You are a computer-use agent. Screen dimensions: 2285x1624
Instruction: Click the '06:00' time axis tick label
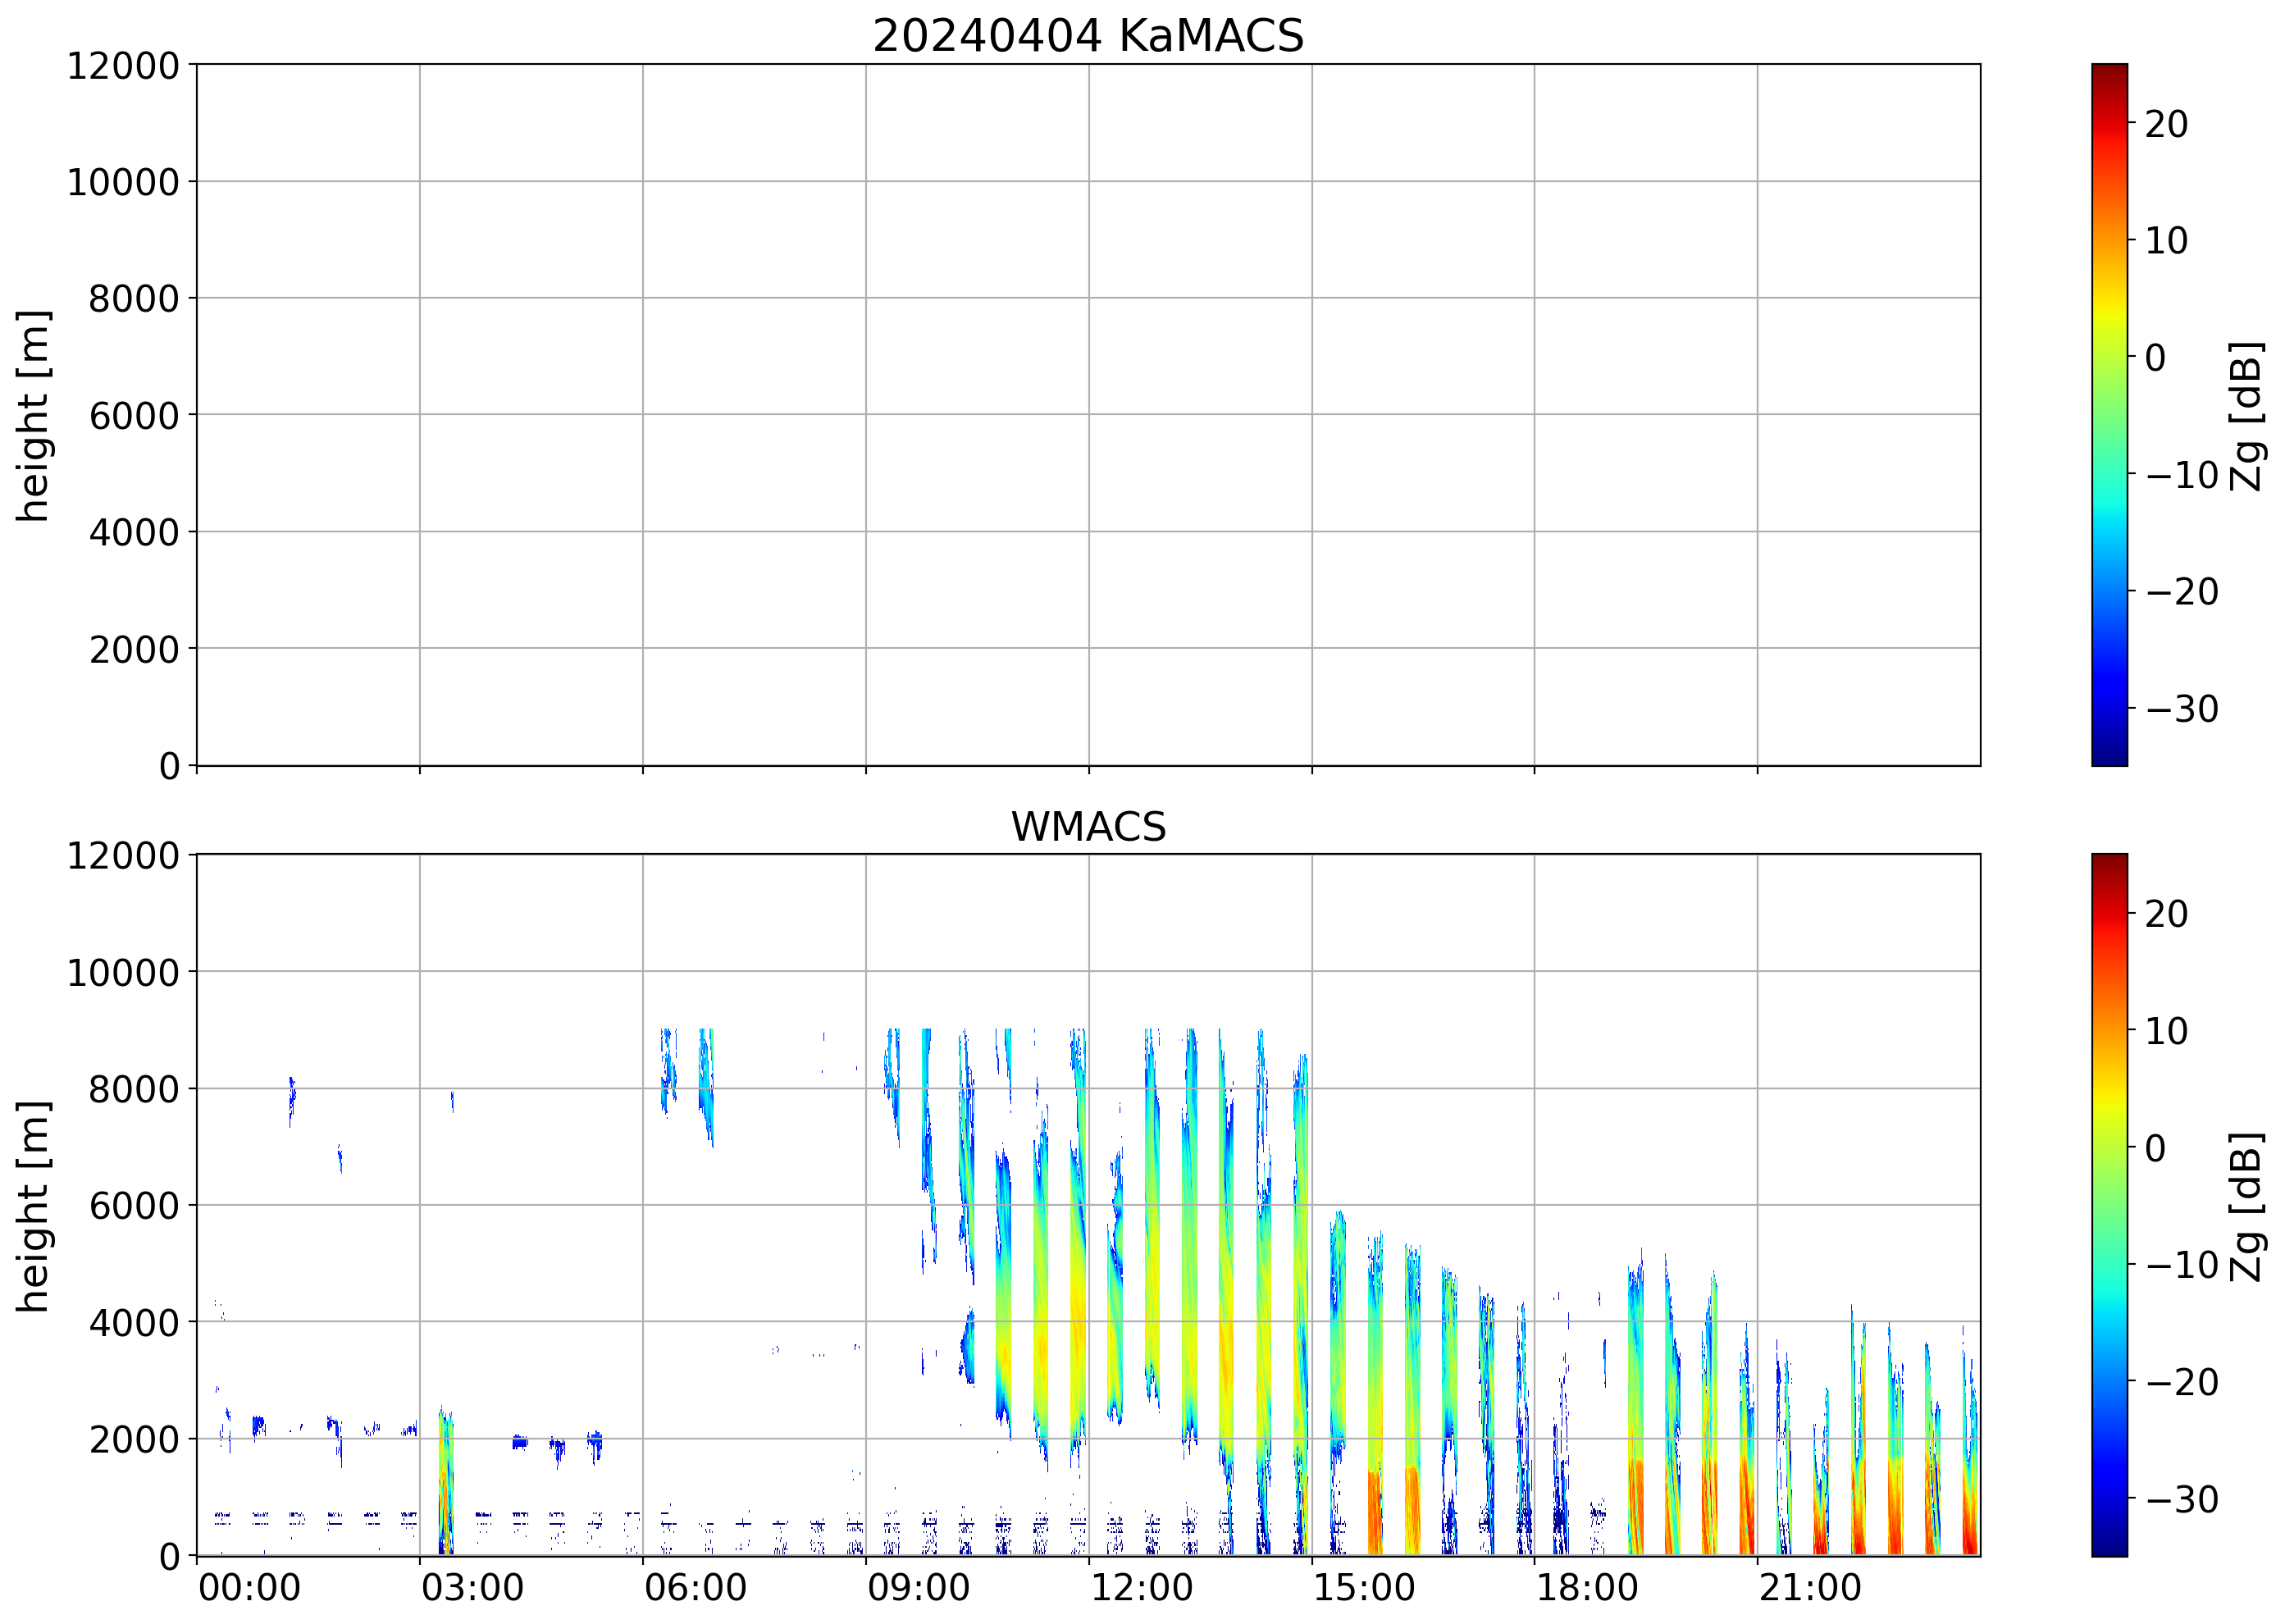point(695,1587)
